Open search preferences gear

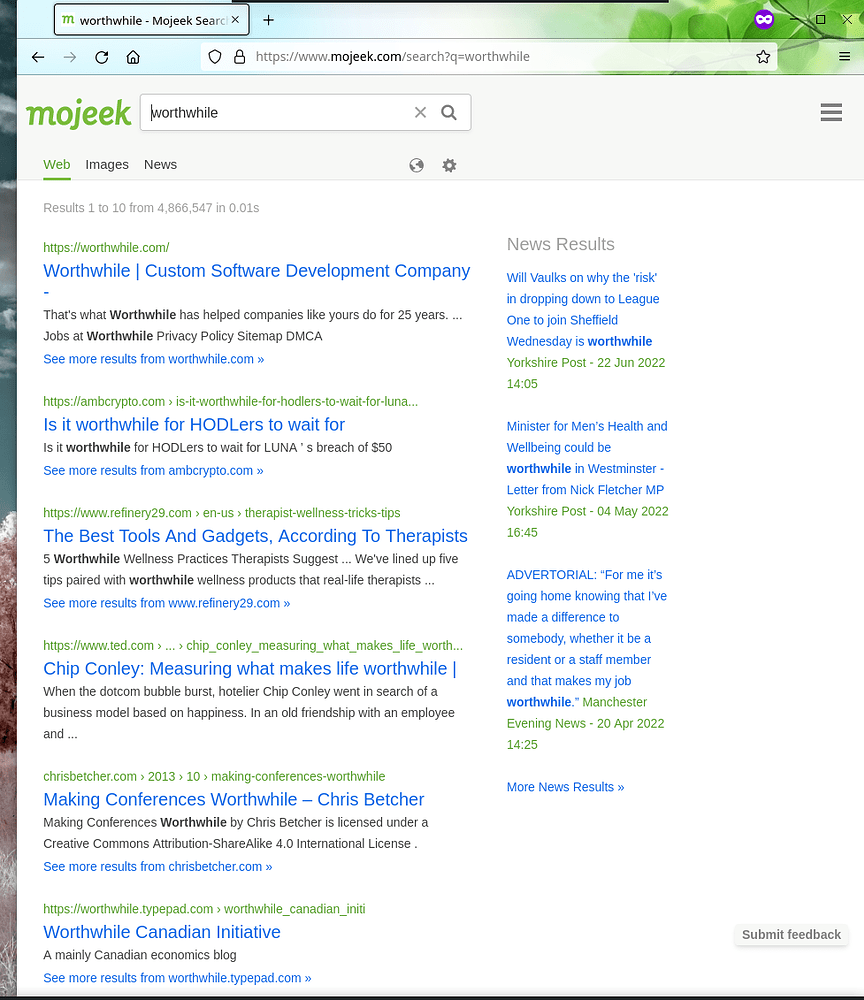[x=449, y=165]
